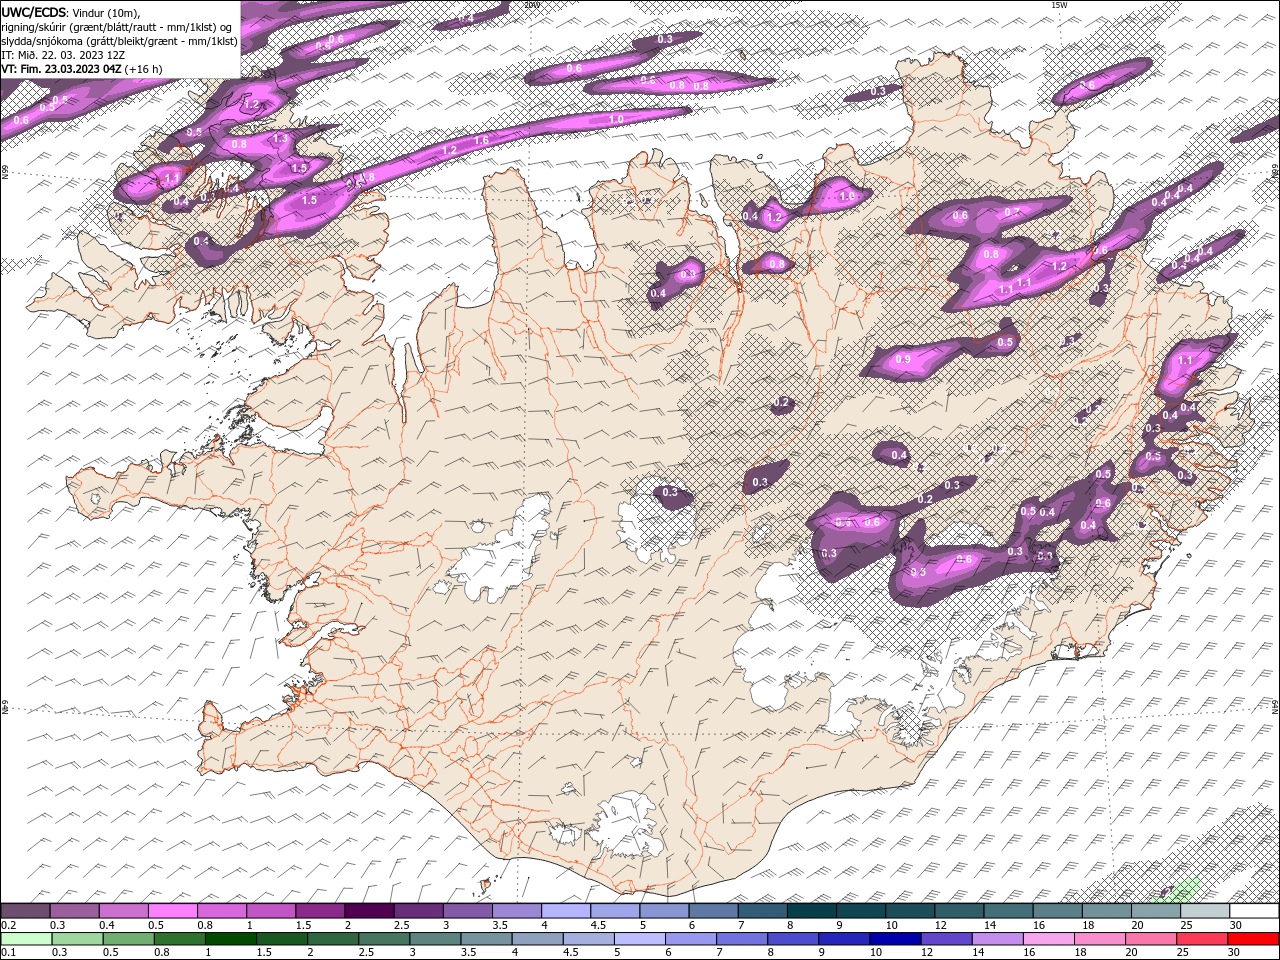Click the '20W' longitude label
1280x960 pixels.
[x=531, y=5]
